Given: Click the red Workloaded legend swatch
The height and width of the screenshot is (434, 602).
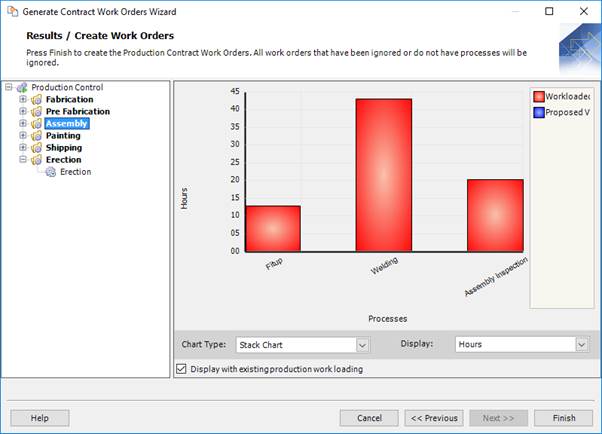Looking at the screenshot, I should pyautogui.click(x=539, y=97).
